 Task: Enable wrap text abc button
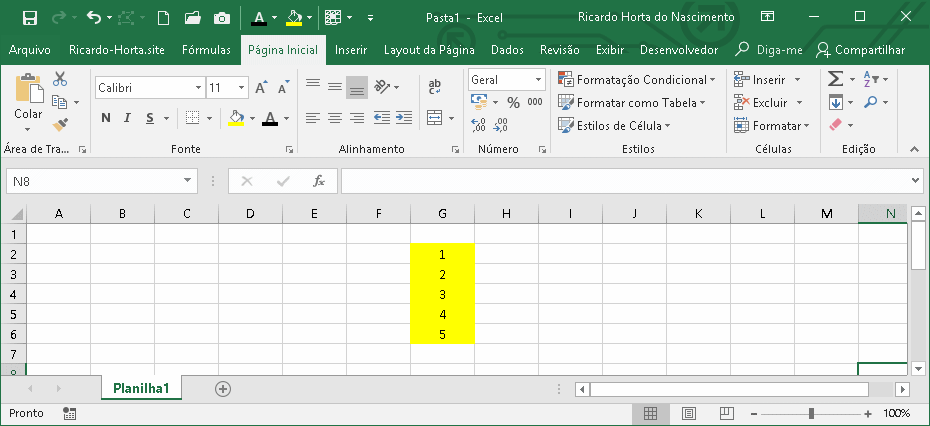pyautogui.click(x=435, y=87)
